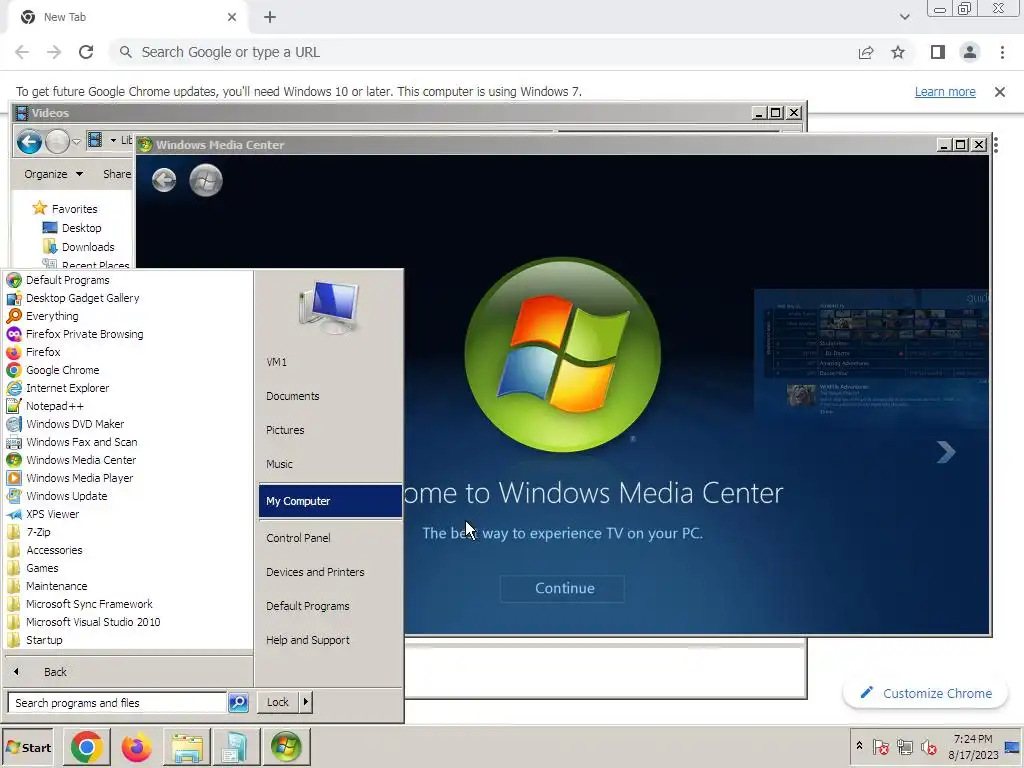The image size is (1024, 768).
Task: Open Music from the Start menu
Action: pos(279,464)
